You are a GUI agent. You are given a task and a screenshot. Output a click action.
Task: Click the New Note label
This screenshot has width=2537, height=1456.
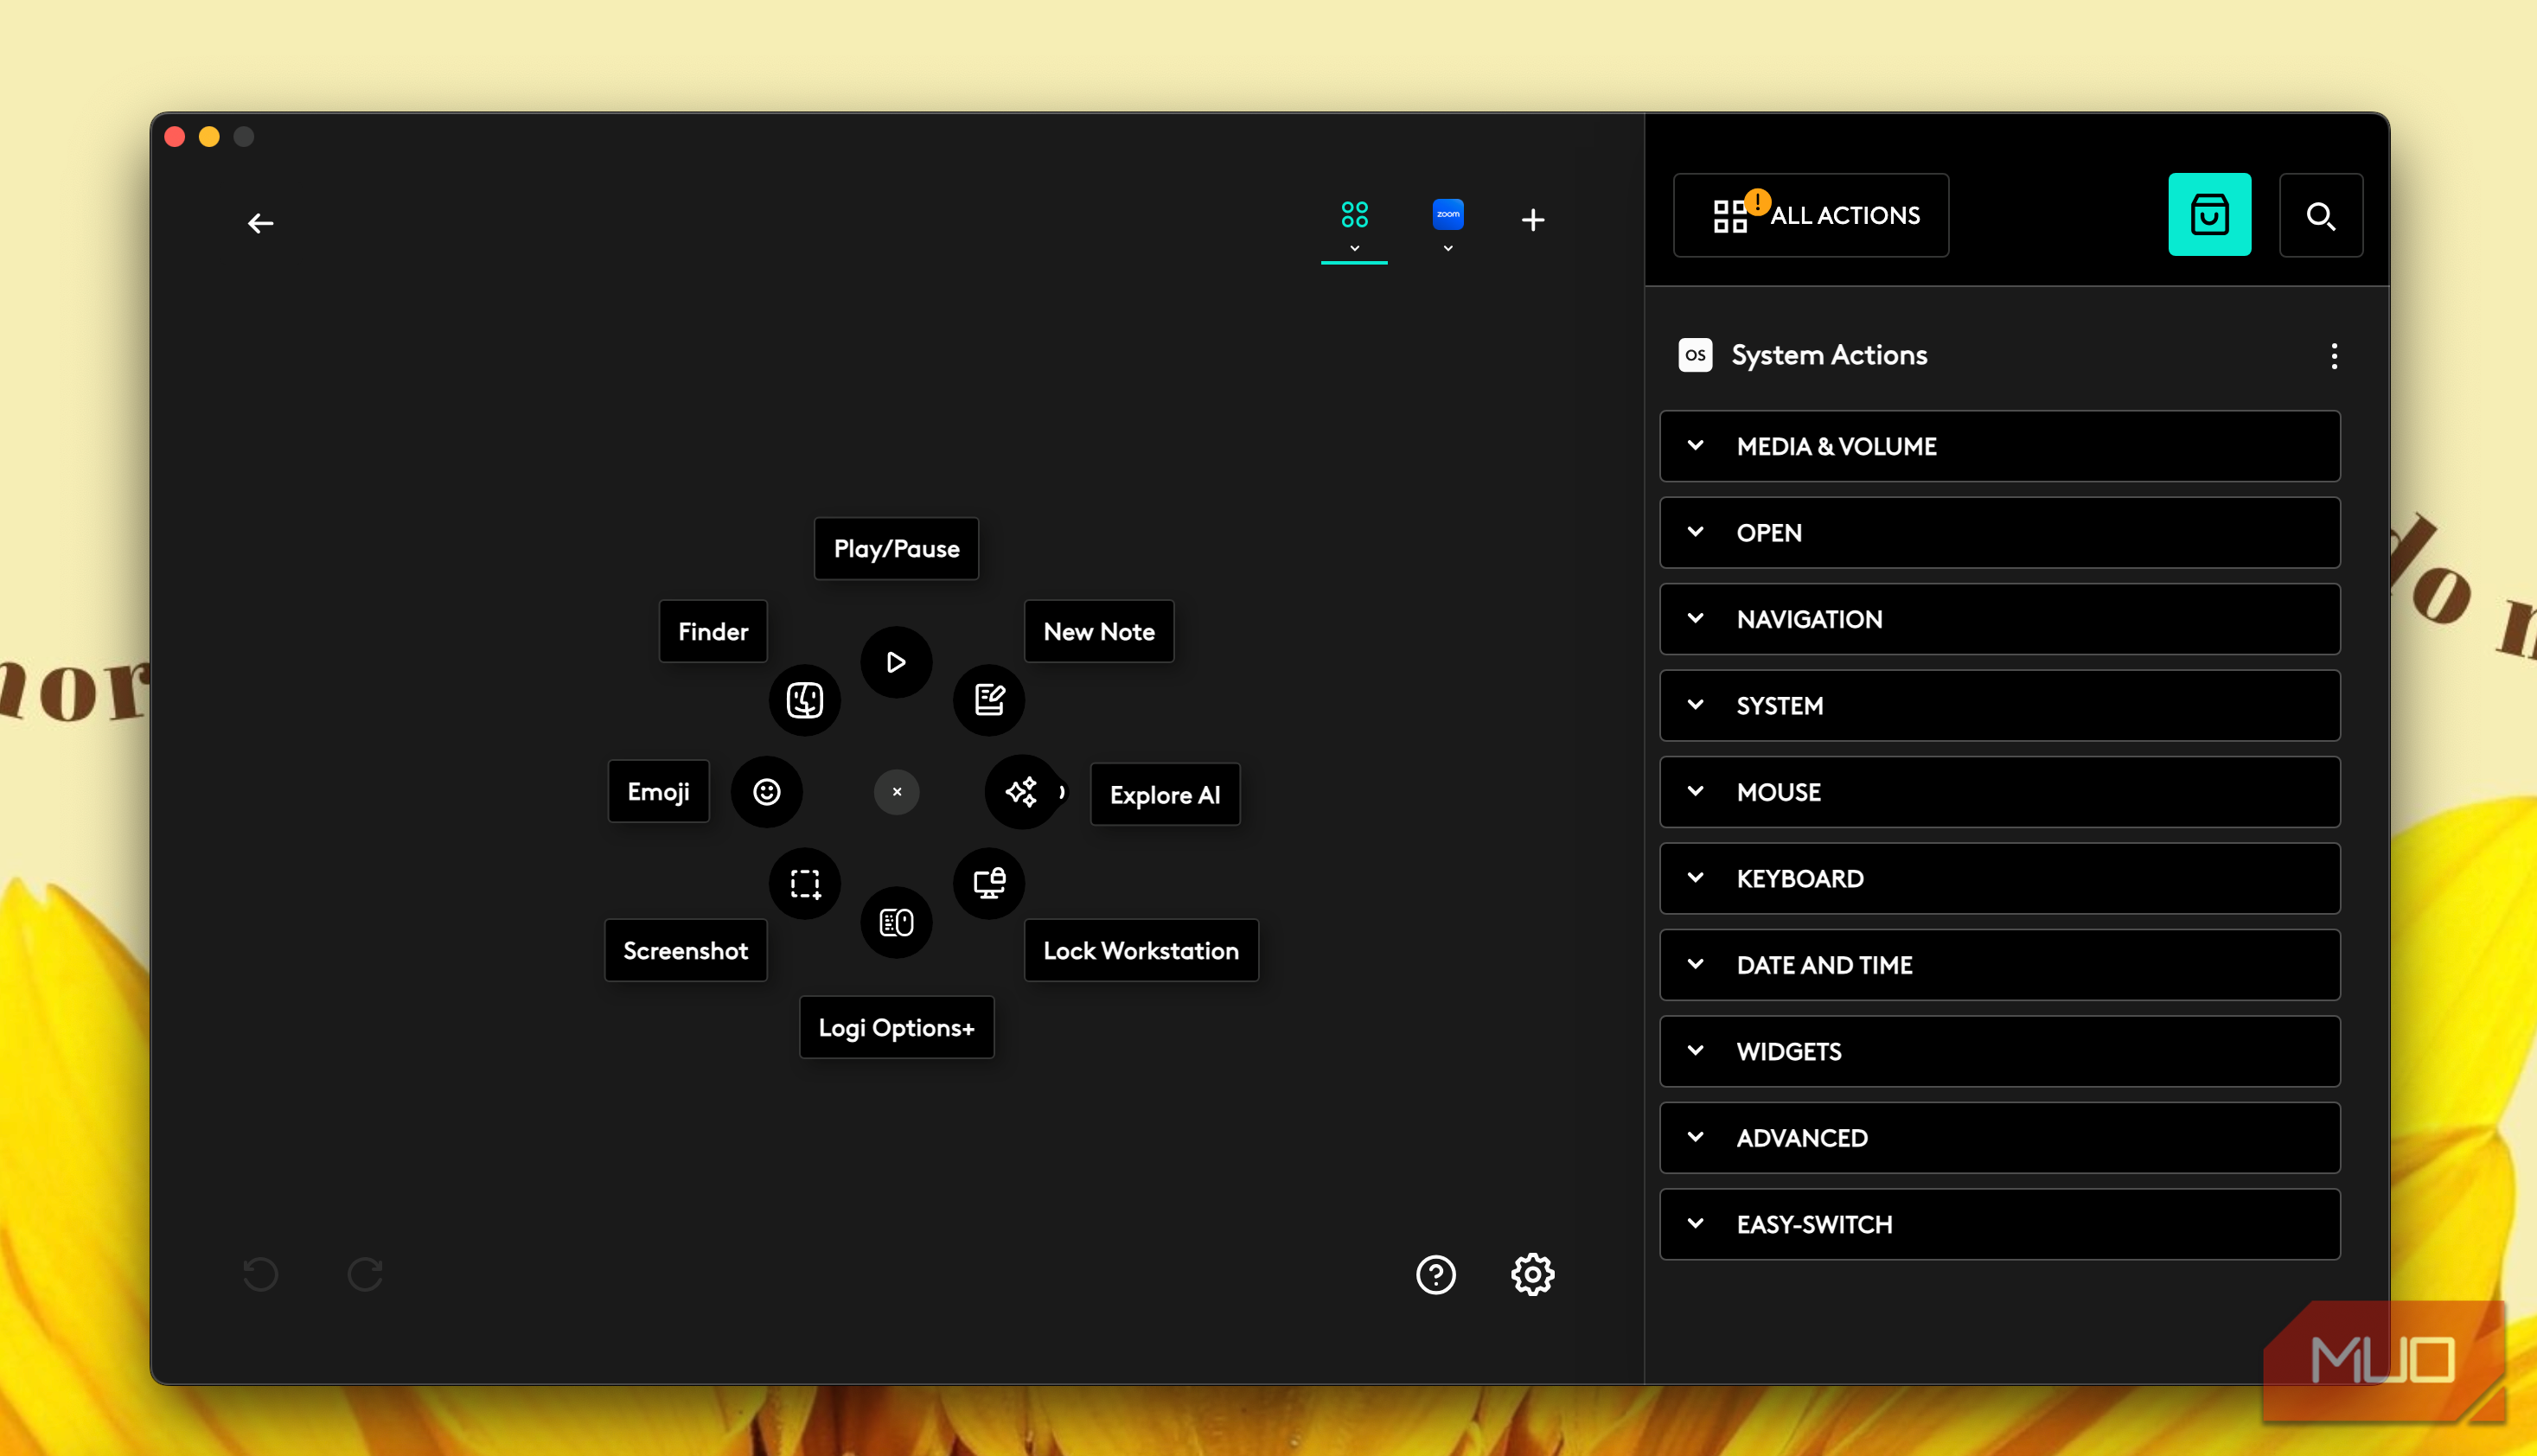coord(1099,631)
